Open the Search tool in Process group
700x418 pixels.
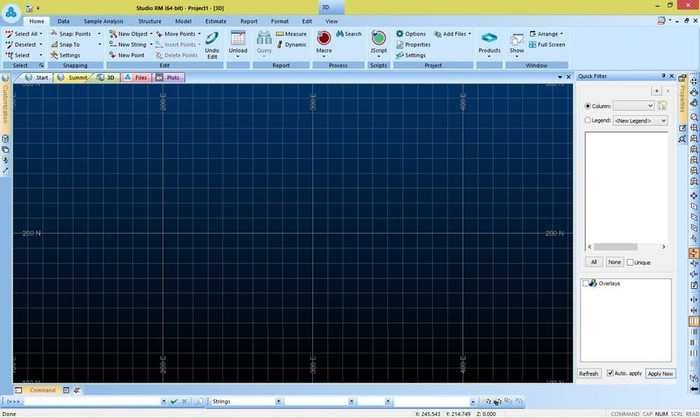pyautogui.click(x=349, y=34)
